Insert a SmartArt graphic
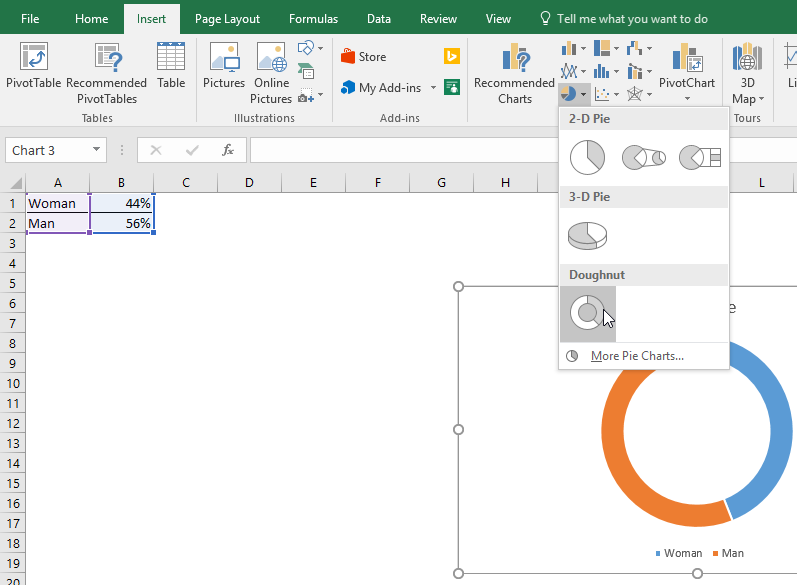This screenshot has height=585, width=797. tap(305, 71)
